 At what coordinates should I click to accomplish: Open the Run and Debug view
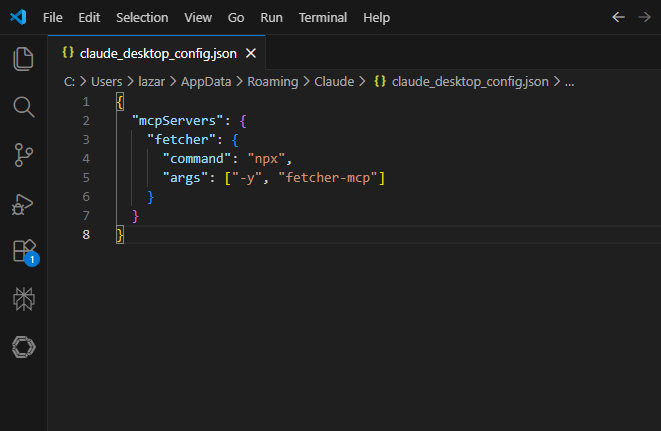(23, 205)
